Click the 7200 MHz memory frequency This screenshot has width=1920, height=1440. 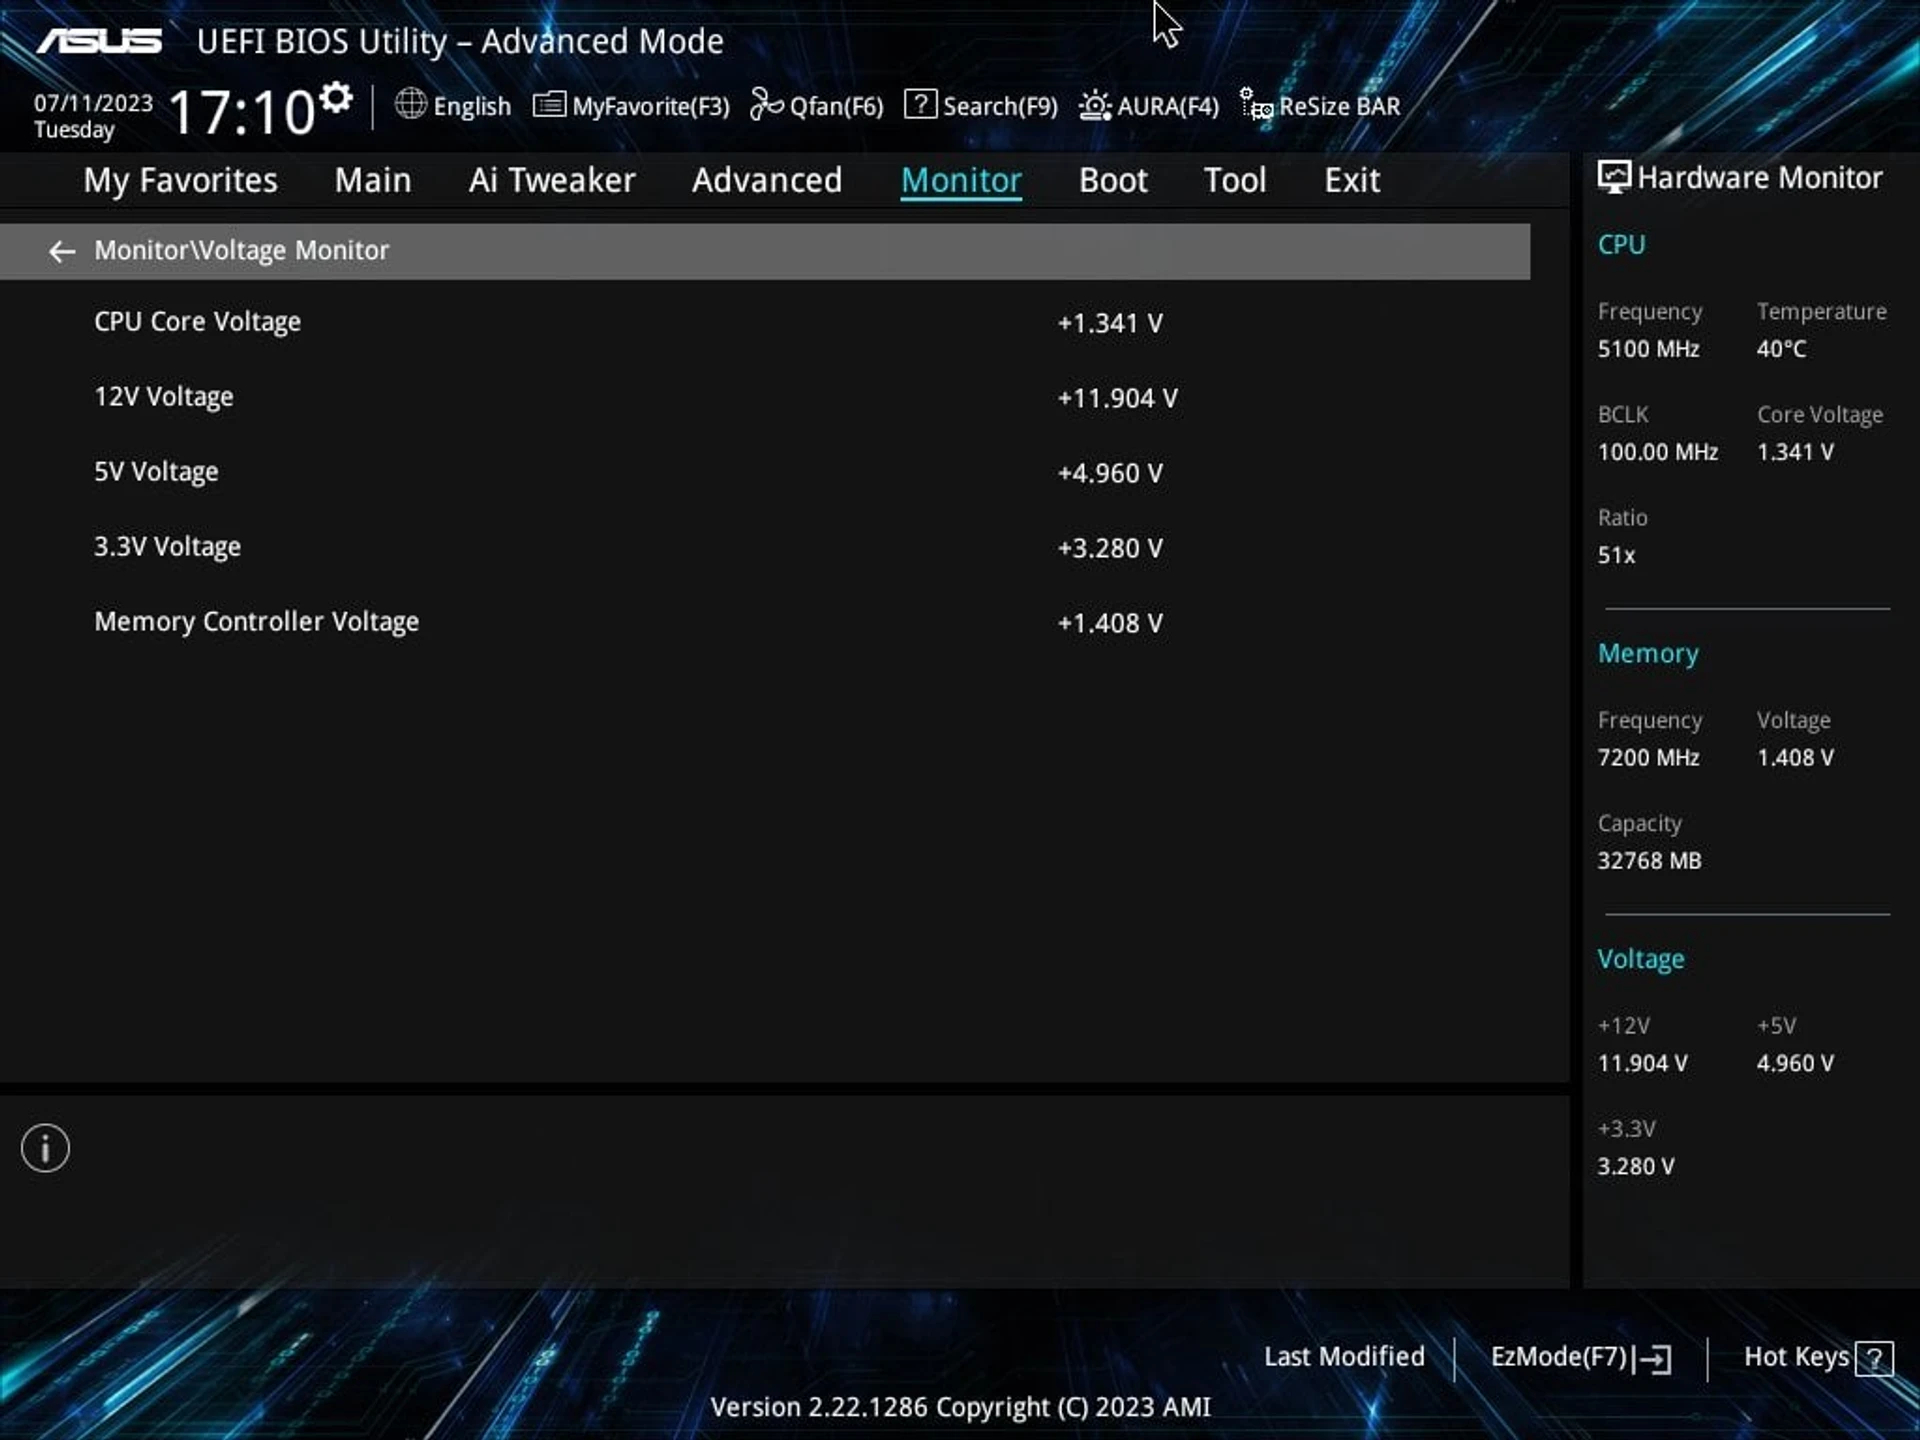point(1648,758)
